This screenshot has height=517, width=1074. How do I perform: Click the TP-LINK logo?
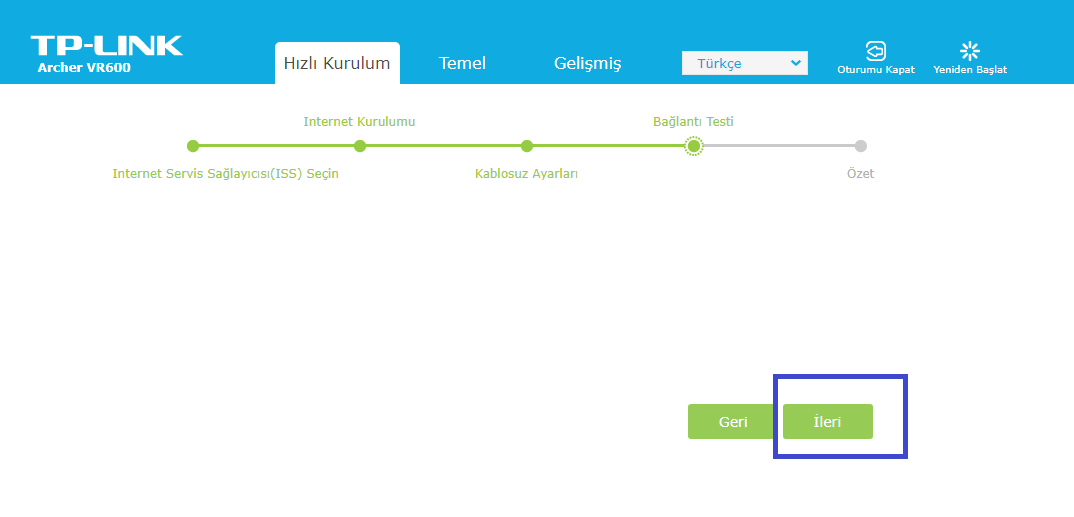pyautogui.click(x=106, y=46)
